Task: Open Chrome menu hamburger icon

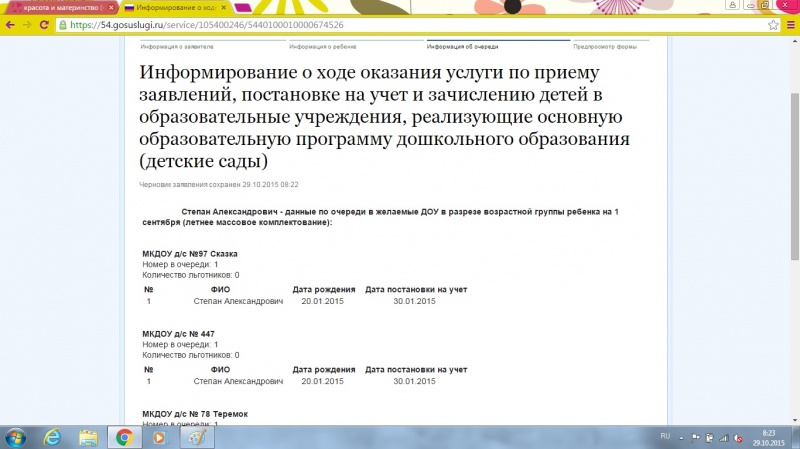Action: click(x=790, y=25)
